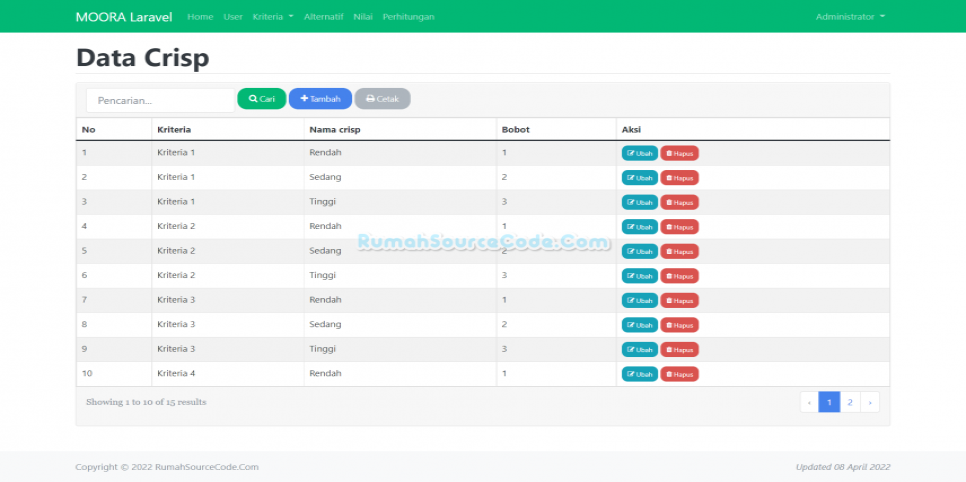Open the Perhitungan page
This screenshot has width=966, height=482.
[408, 17]
